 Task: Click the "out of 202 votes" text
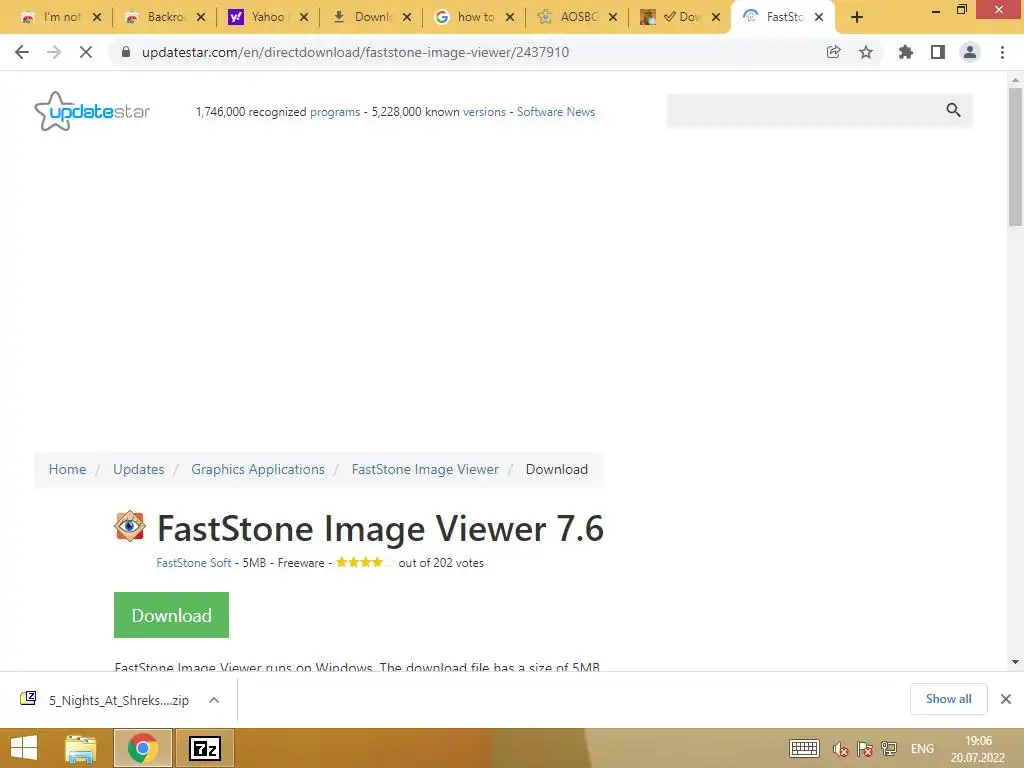[x=441, y=562]
